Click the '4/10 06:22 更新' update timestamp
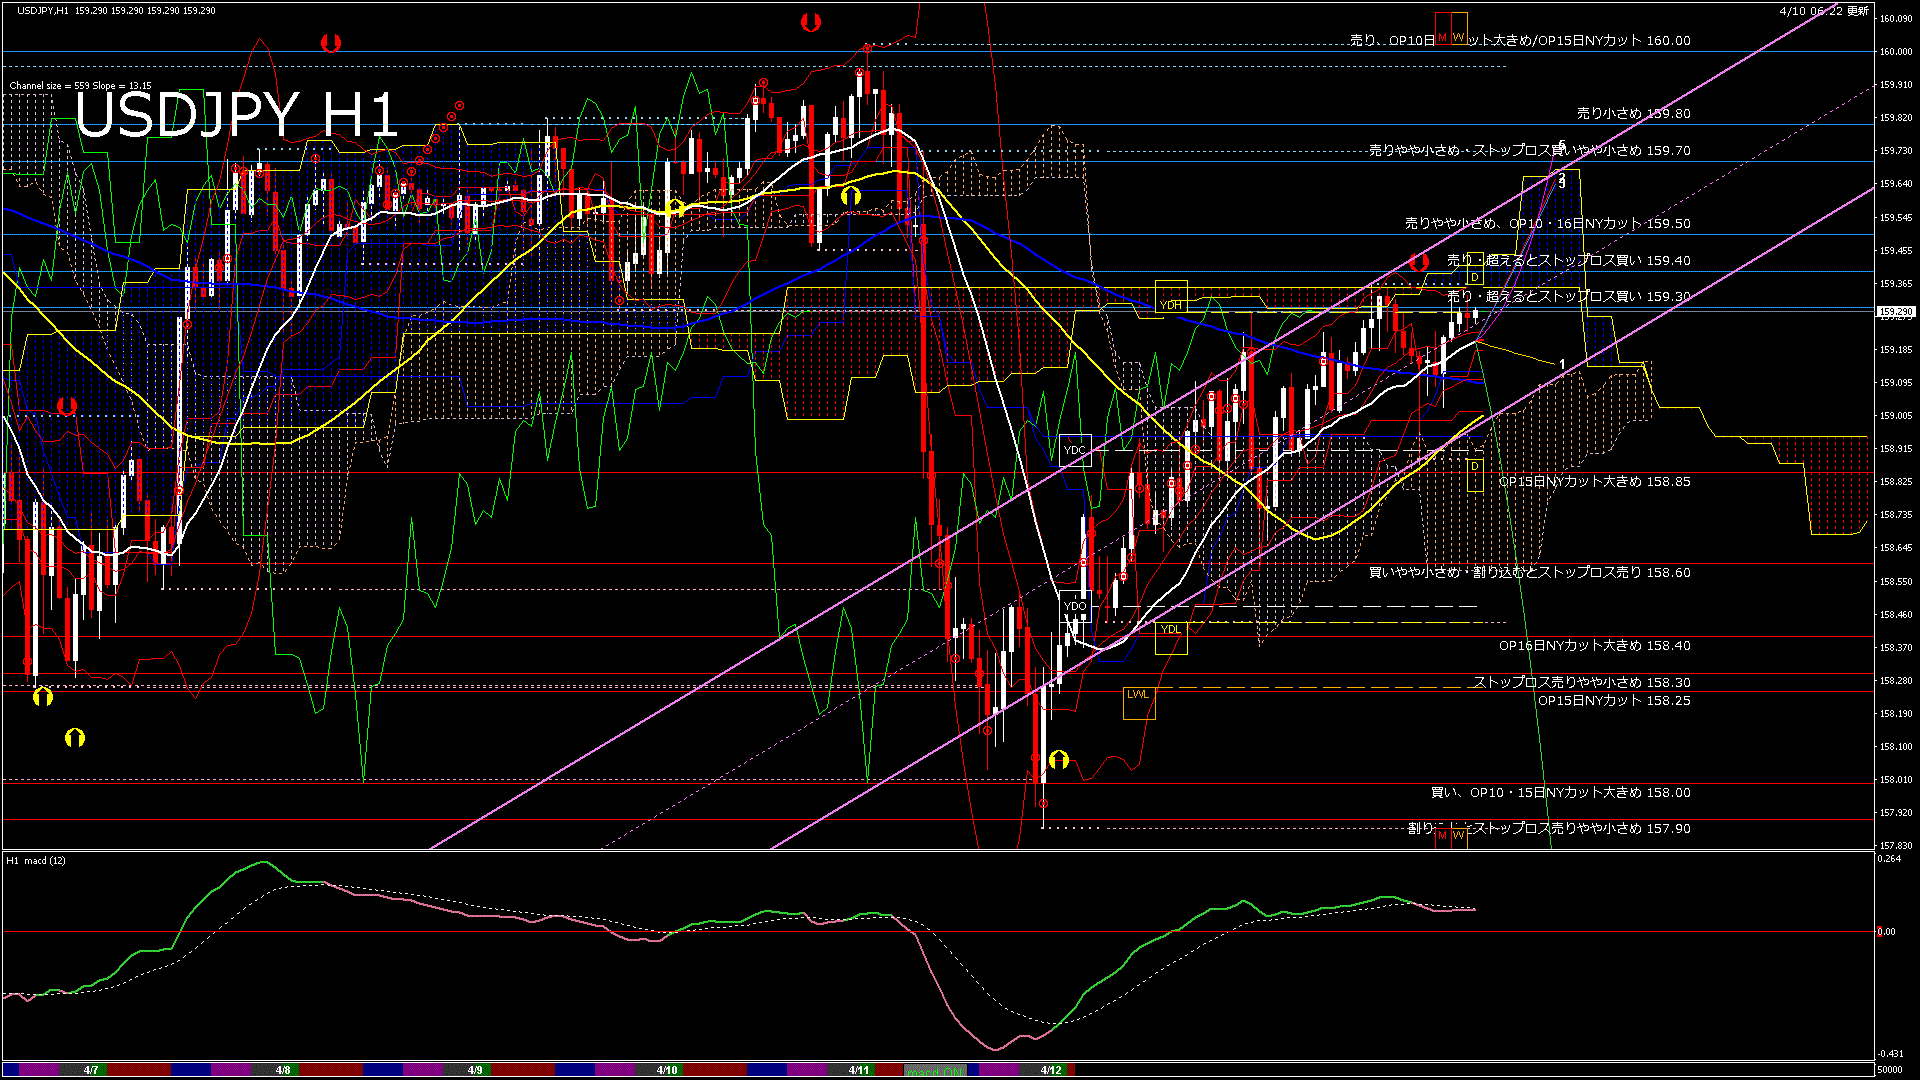The width and height of the screenshot is (1920, 1080). [1824, 11]
